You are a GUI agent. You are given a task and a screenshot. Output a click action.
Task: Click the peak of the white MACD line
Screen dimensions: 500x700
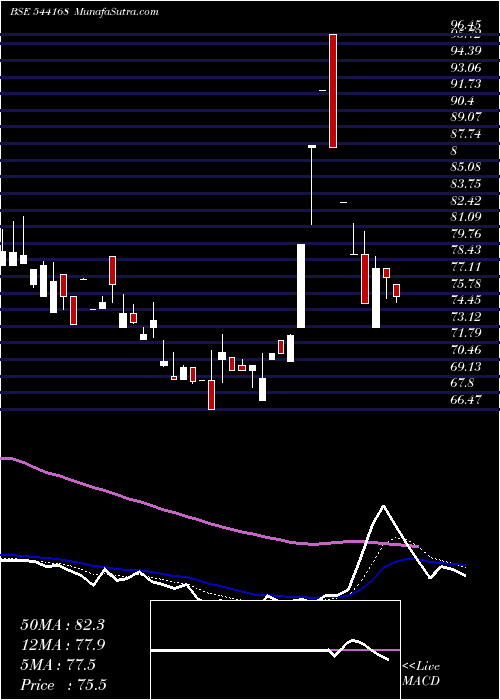[x=383, y=506]
